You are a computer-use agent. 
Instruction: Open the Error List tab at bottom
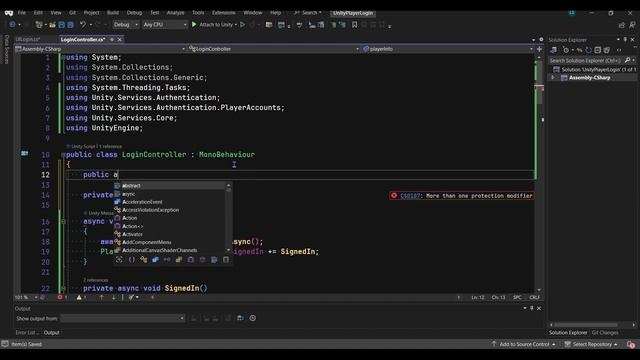click(x=27, y=333)
